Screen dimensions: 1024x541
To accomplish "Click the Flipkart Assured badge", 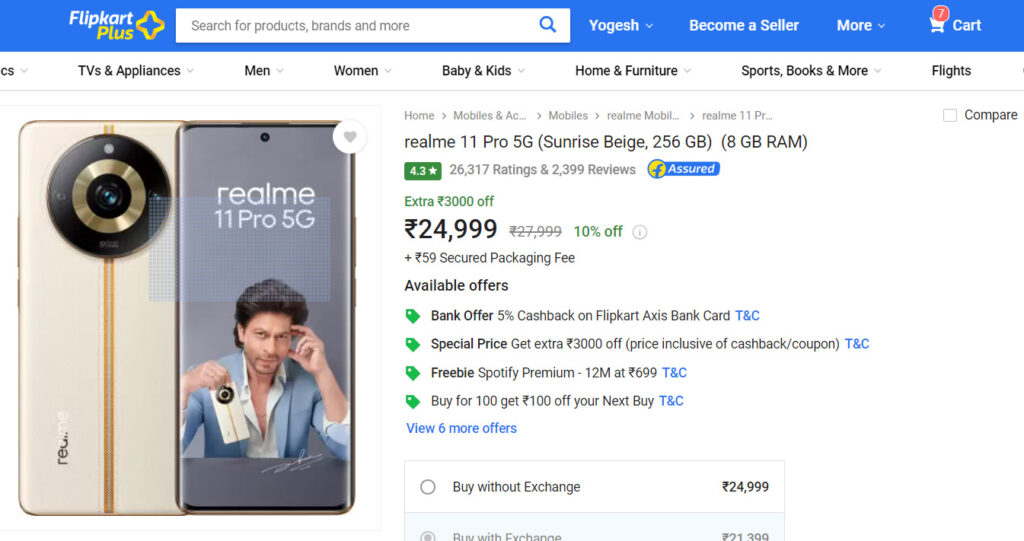I will coord(684,169).
